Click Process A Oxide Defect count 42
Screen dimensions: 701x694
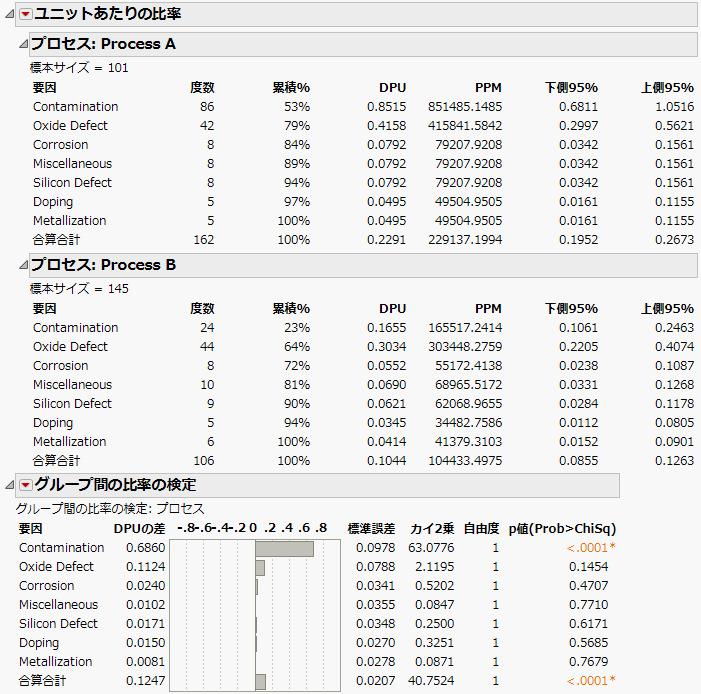207,126
